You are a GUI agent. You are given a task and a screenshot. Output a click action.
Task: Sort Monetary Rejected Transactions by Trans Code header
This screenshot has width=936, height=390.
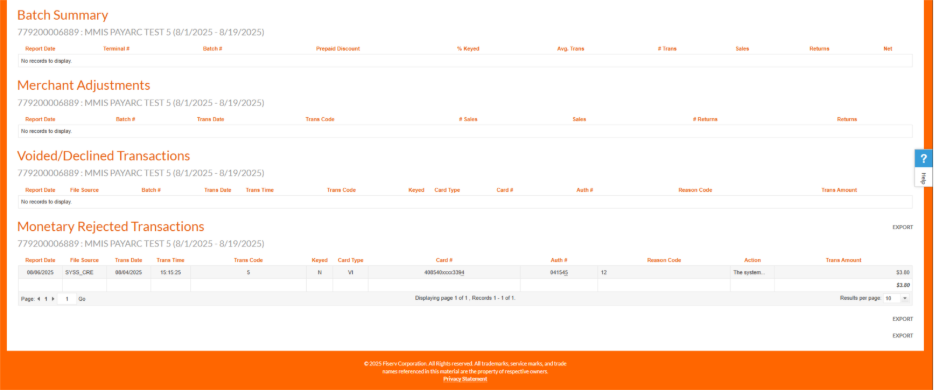(248, 260)
